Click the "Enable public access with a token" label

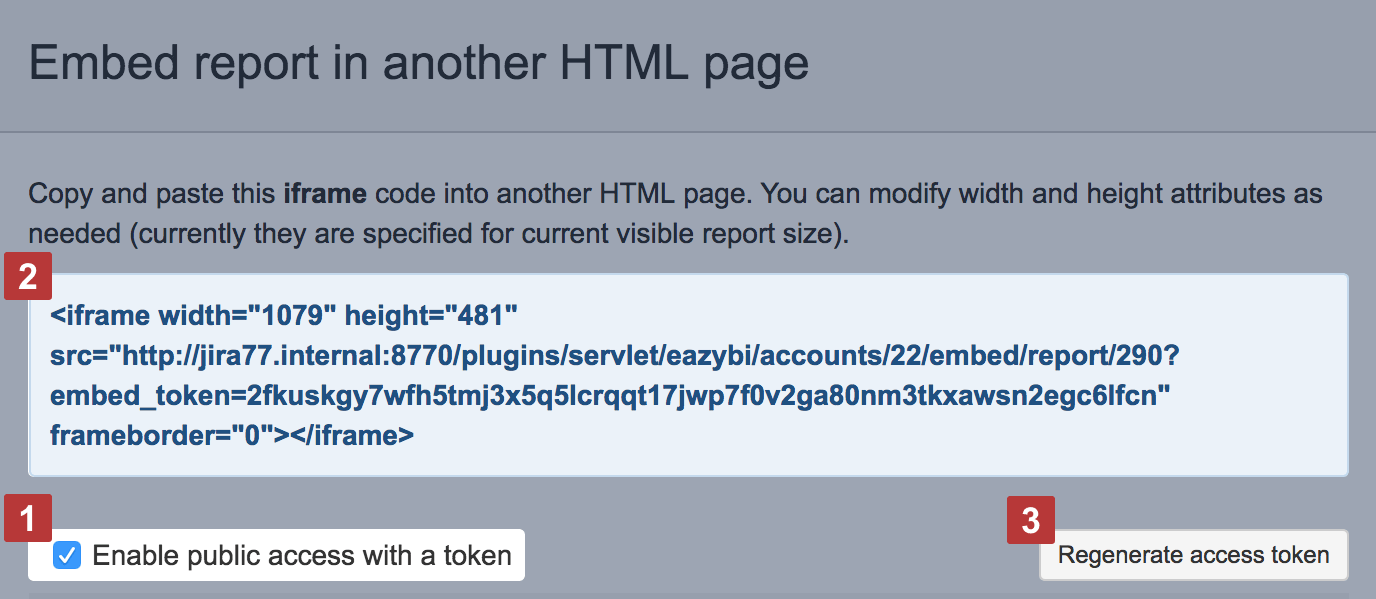[x=301, y=555]
